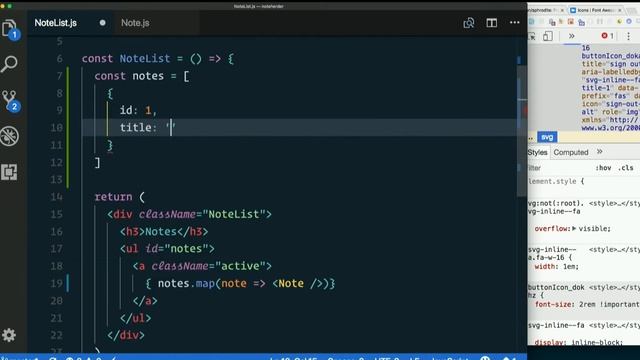
Task: Click line number 6 in gutter
Action: coord(60,59)
